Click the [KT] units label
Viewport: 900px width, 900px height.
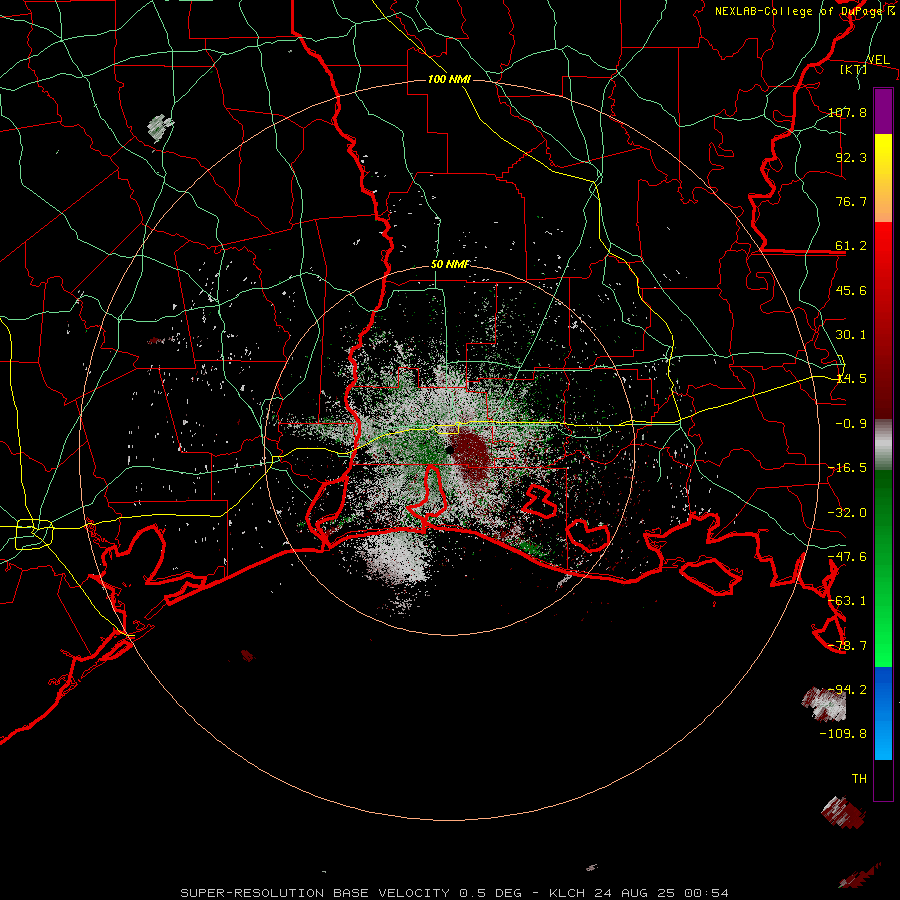pyautogui.click(x=854, y=70)
